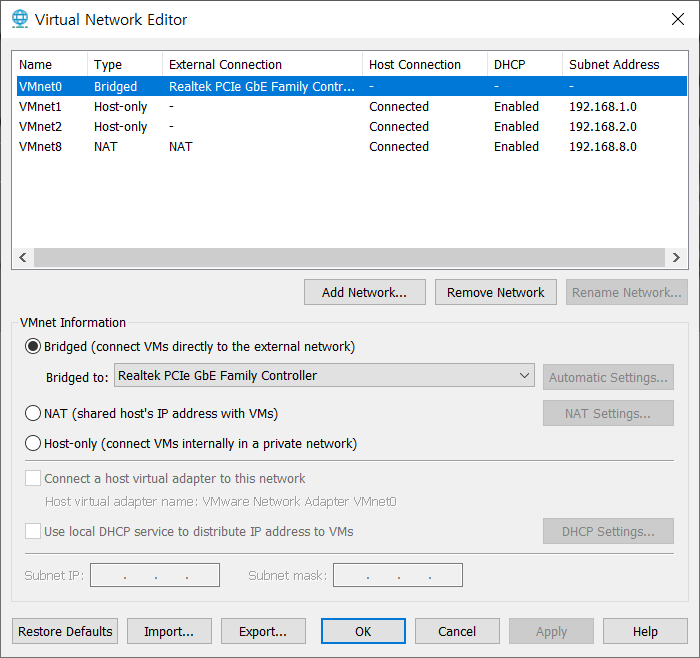Click the list's left scroll arrow
This screenshot has height=658, width=700.
click(x=23, y=258)
